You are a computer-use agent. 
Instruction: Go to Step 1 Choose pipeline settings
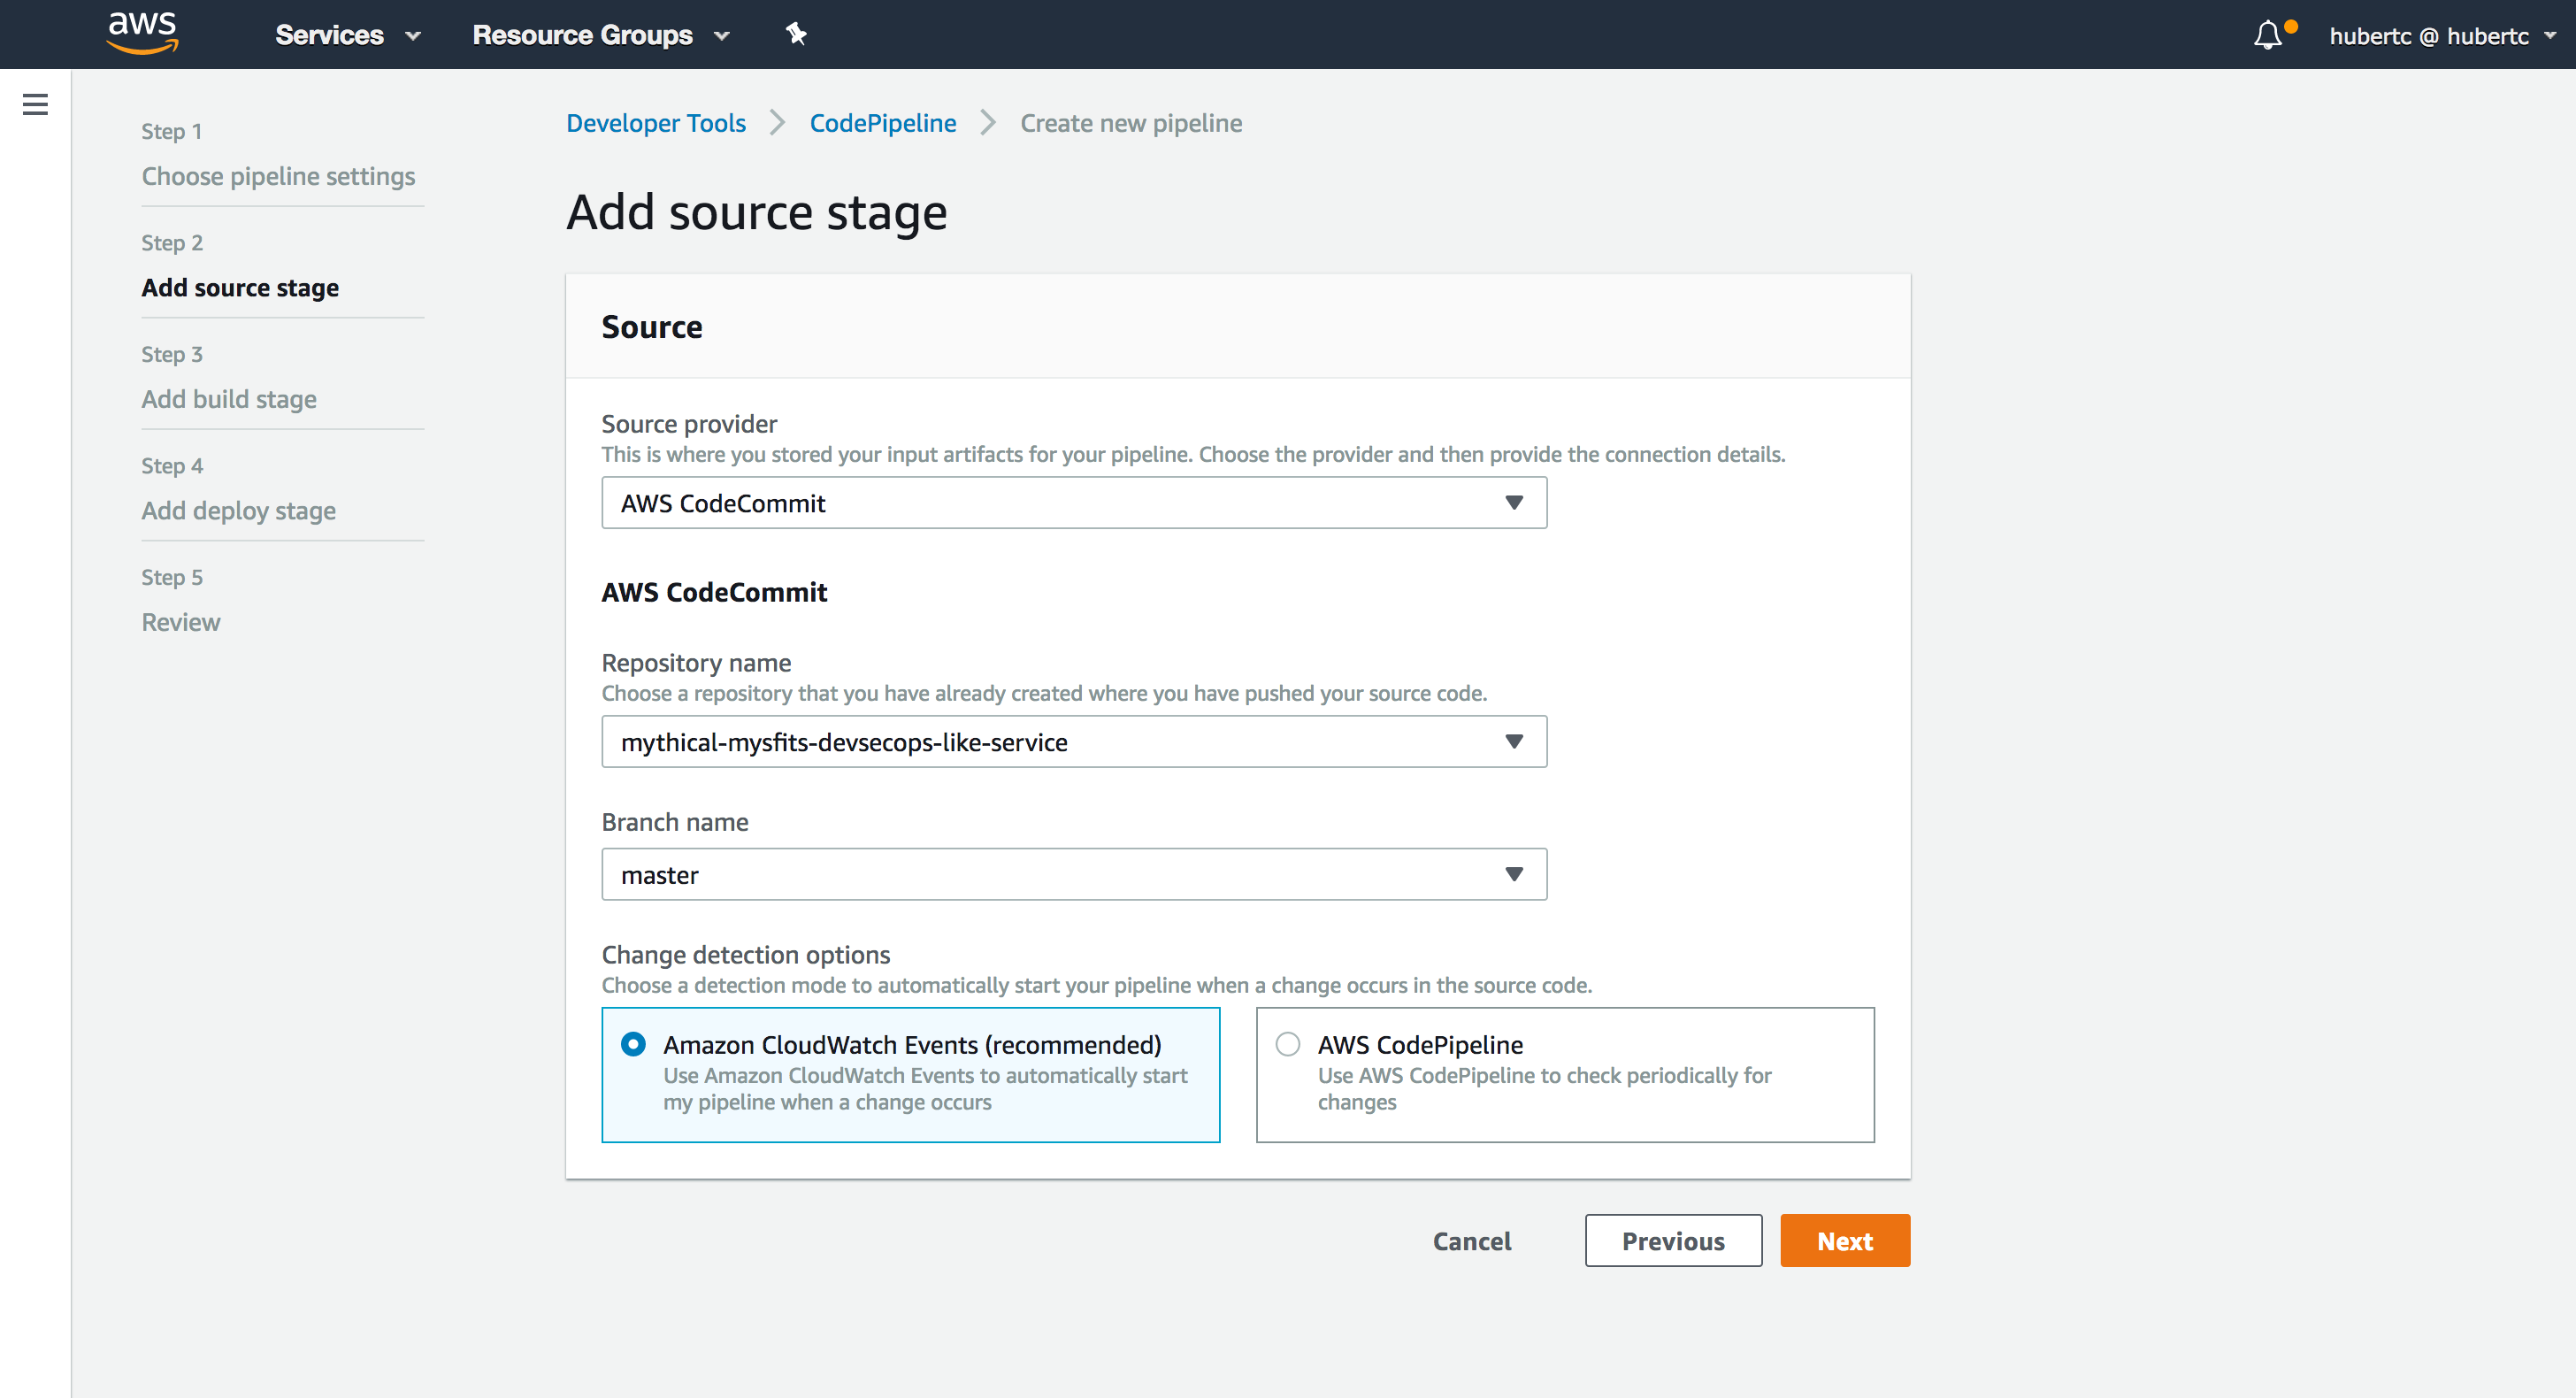[278, 176]
